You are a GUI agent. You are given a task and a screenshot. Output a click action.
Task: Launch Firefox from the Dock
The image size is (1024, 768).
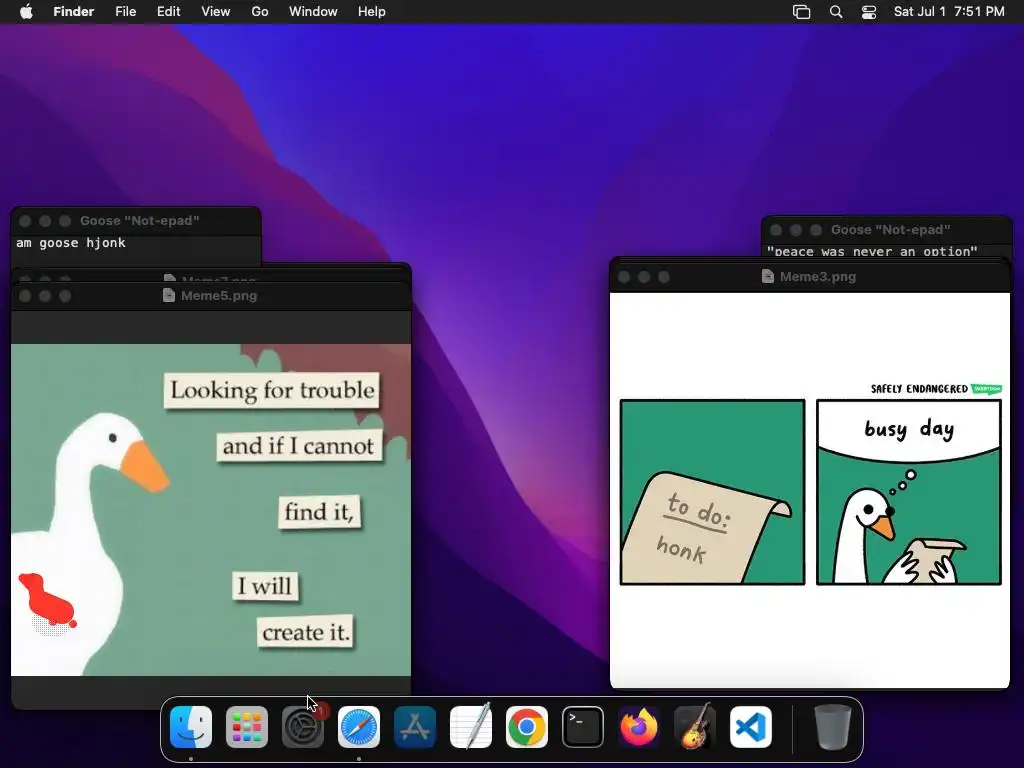[x=639, y=727]
